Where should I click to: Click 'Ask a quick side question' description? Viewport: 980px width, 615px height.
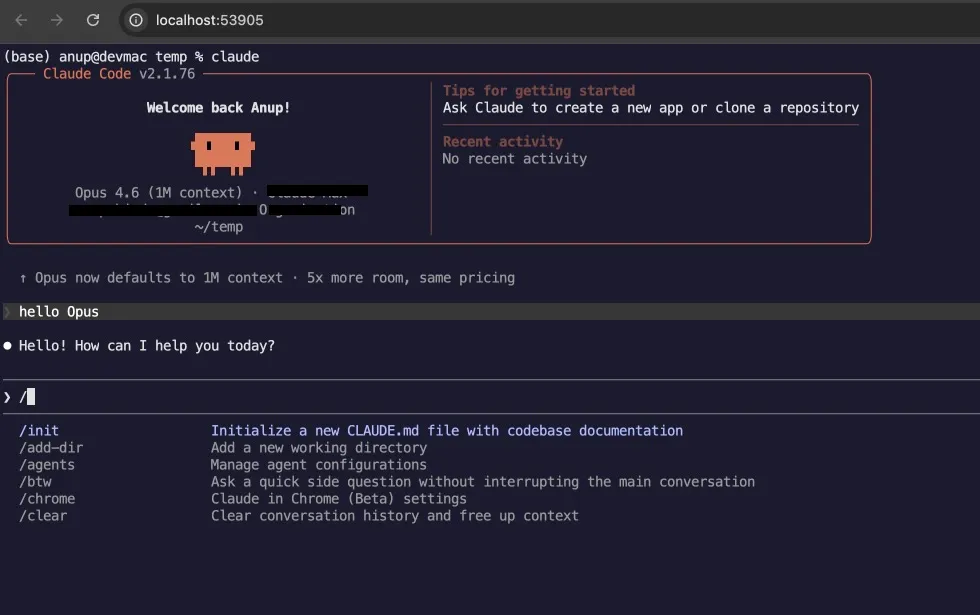click(482, 481)
